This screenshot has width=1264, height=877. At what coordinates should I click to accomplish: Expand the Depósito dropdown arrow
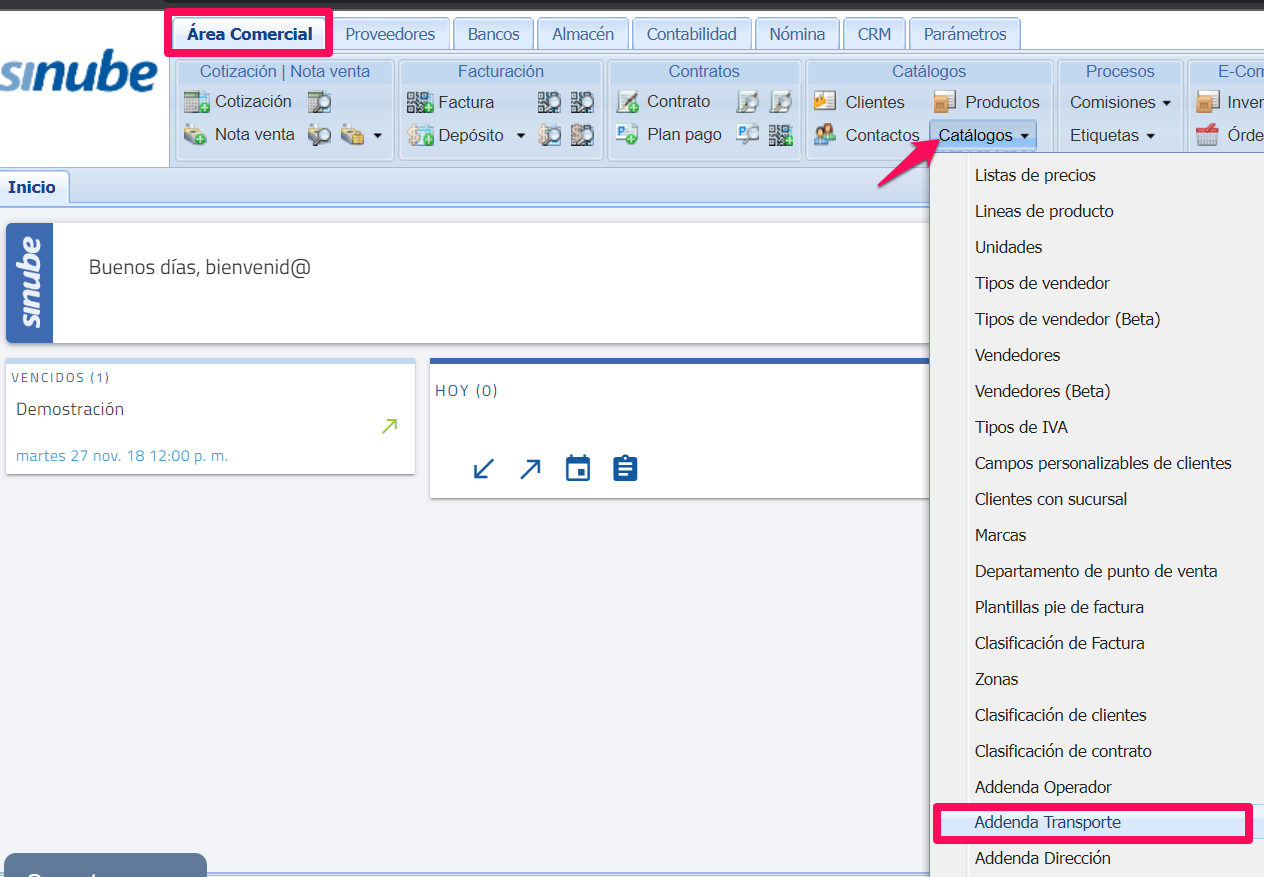click(520, 136)
